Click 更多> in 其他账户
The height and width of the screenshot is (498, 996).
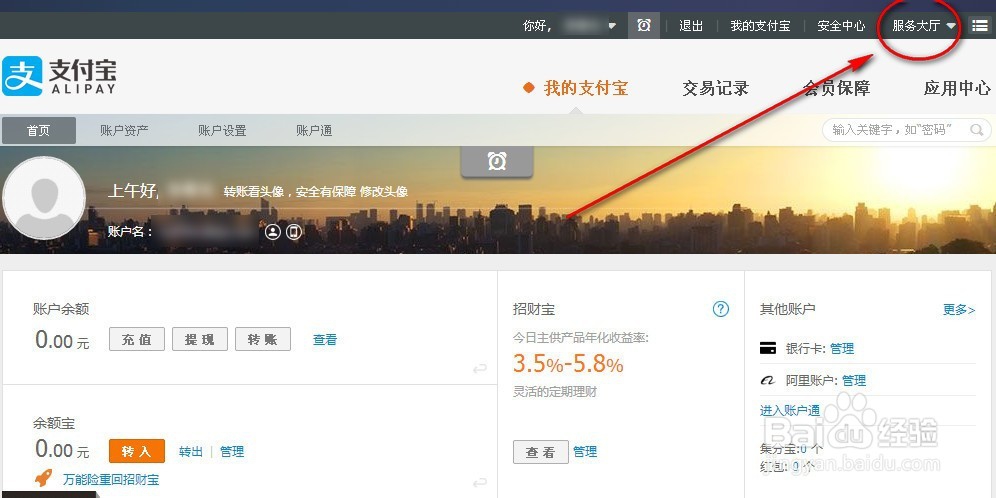pos(959,310)
